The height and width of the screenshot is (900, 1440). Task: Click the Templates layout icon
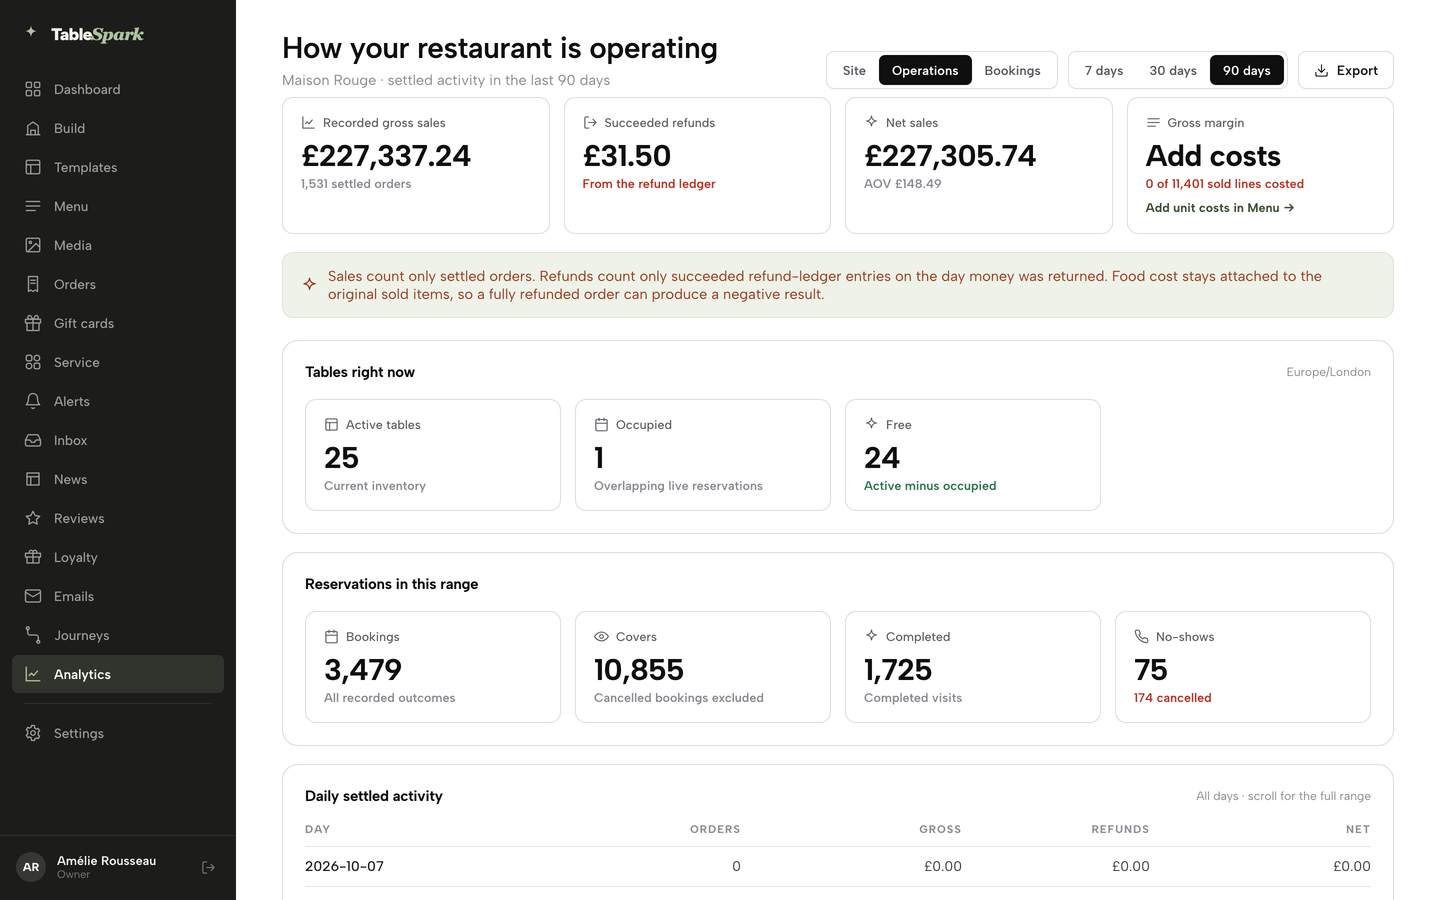point(33,167)
